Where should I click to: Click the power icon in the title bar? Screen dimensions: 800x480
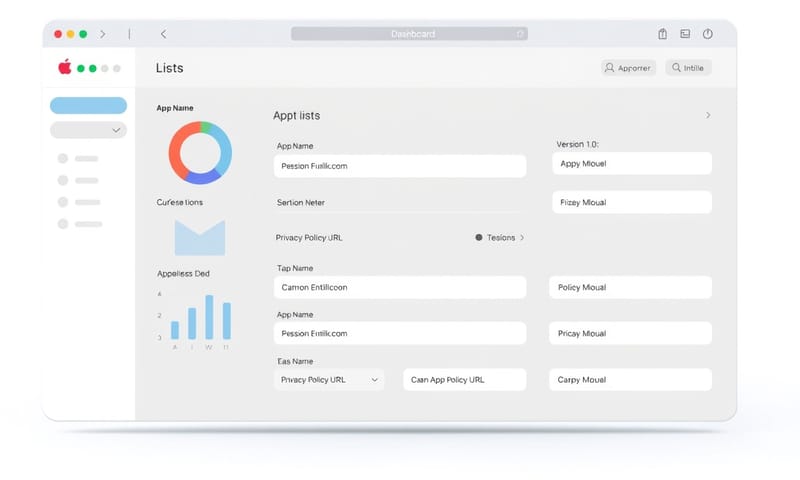[708, 34]
